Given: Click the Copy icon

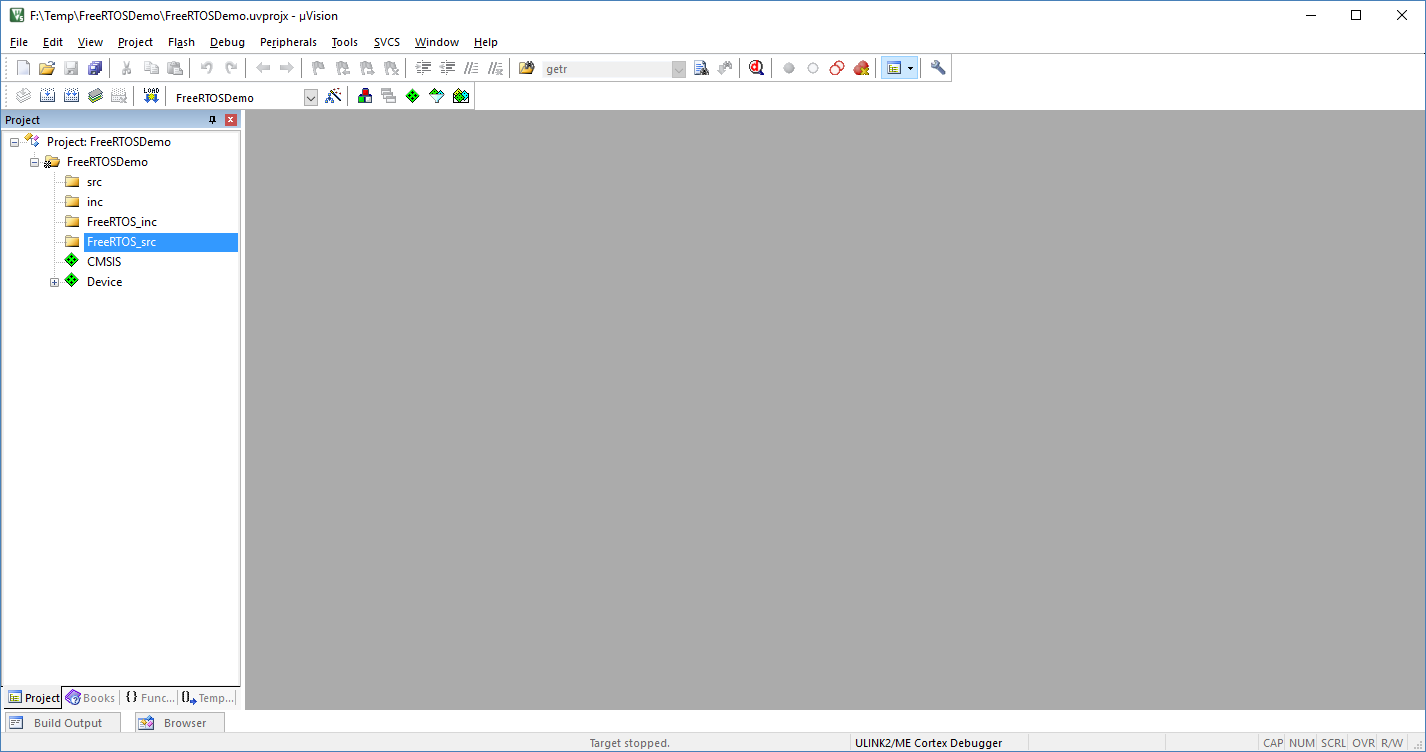Looking at the screenshot, I should (151, 68).
